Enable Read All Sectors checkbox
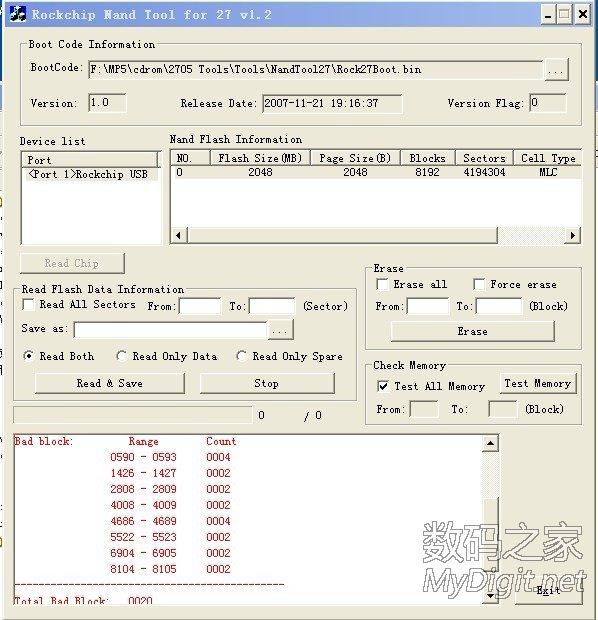598x620 pixels. [x=28, y=304]
